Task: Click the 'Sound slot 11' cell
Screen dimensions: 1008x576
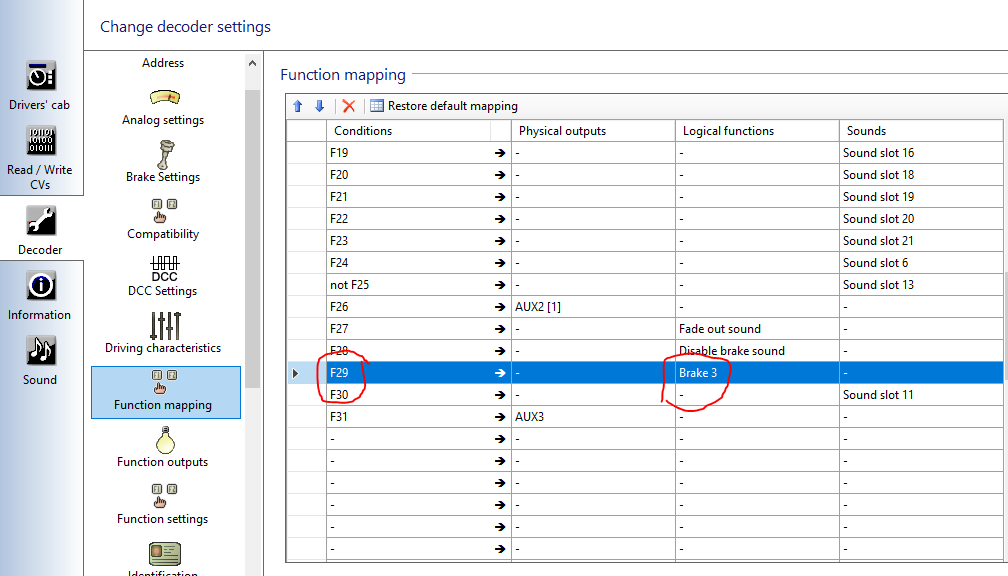Action: click(921, 395)
